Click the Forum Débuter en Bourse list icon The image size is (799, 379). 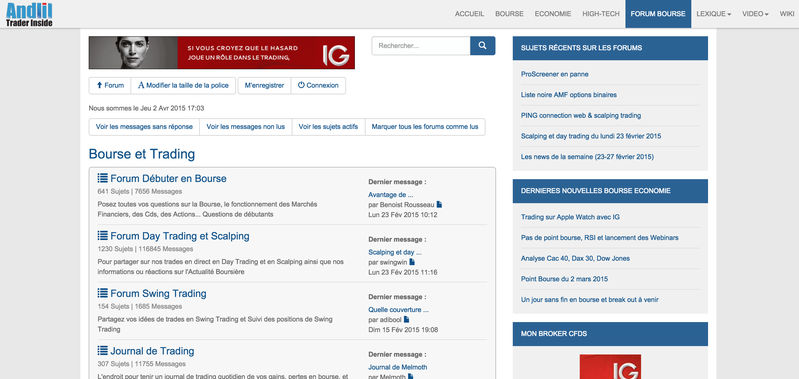(102, 178)
